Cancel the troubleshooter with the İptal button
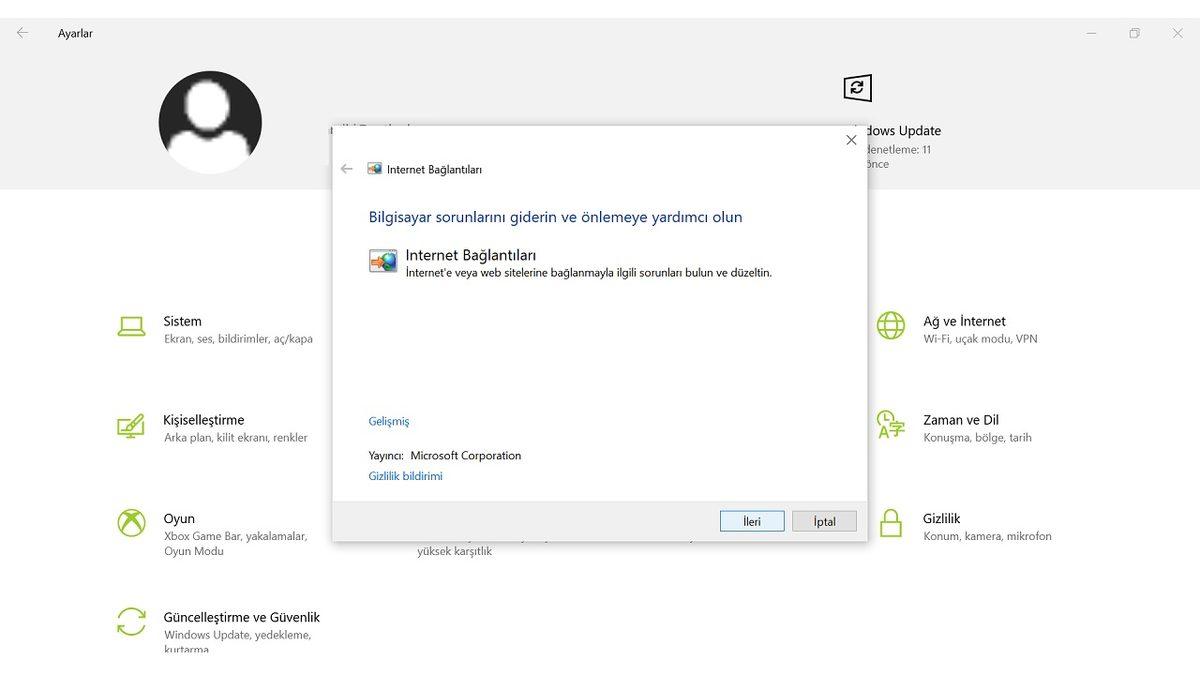 click(x=824, y=521)
